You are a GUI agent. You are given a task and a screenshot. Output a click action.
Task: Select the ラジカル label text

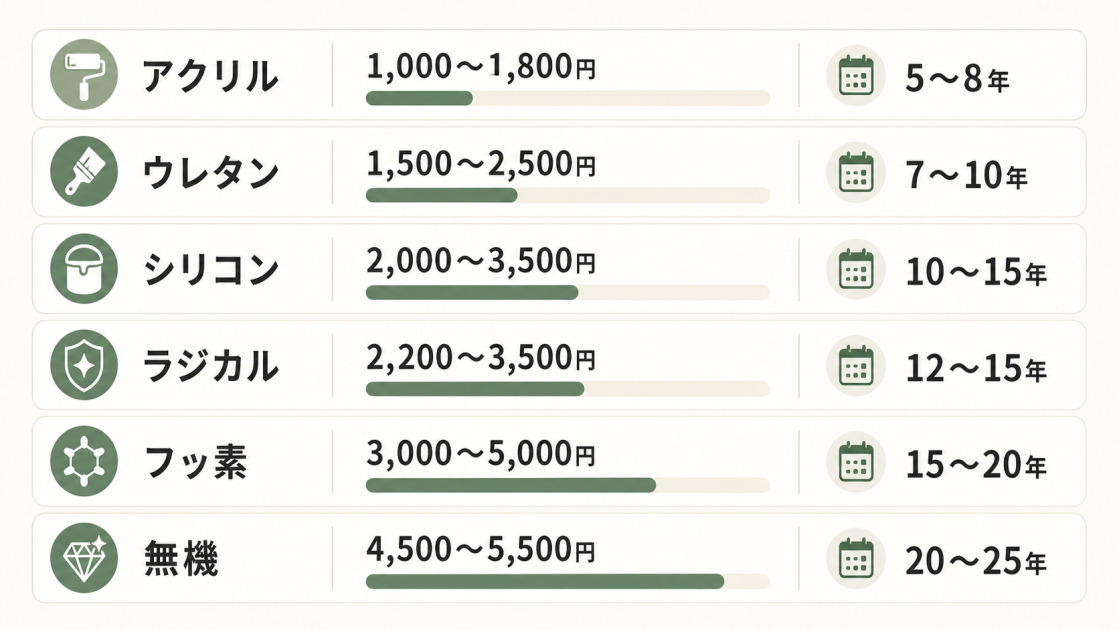(x=211, y=366)
